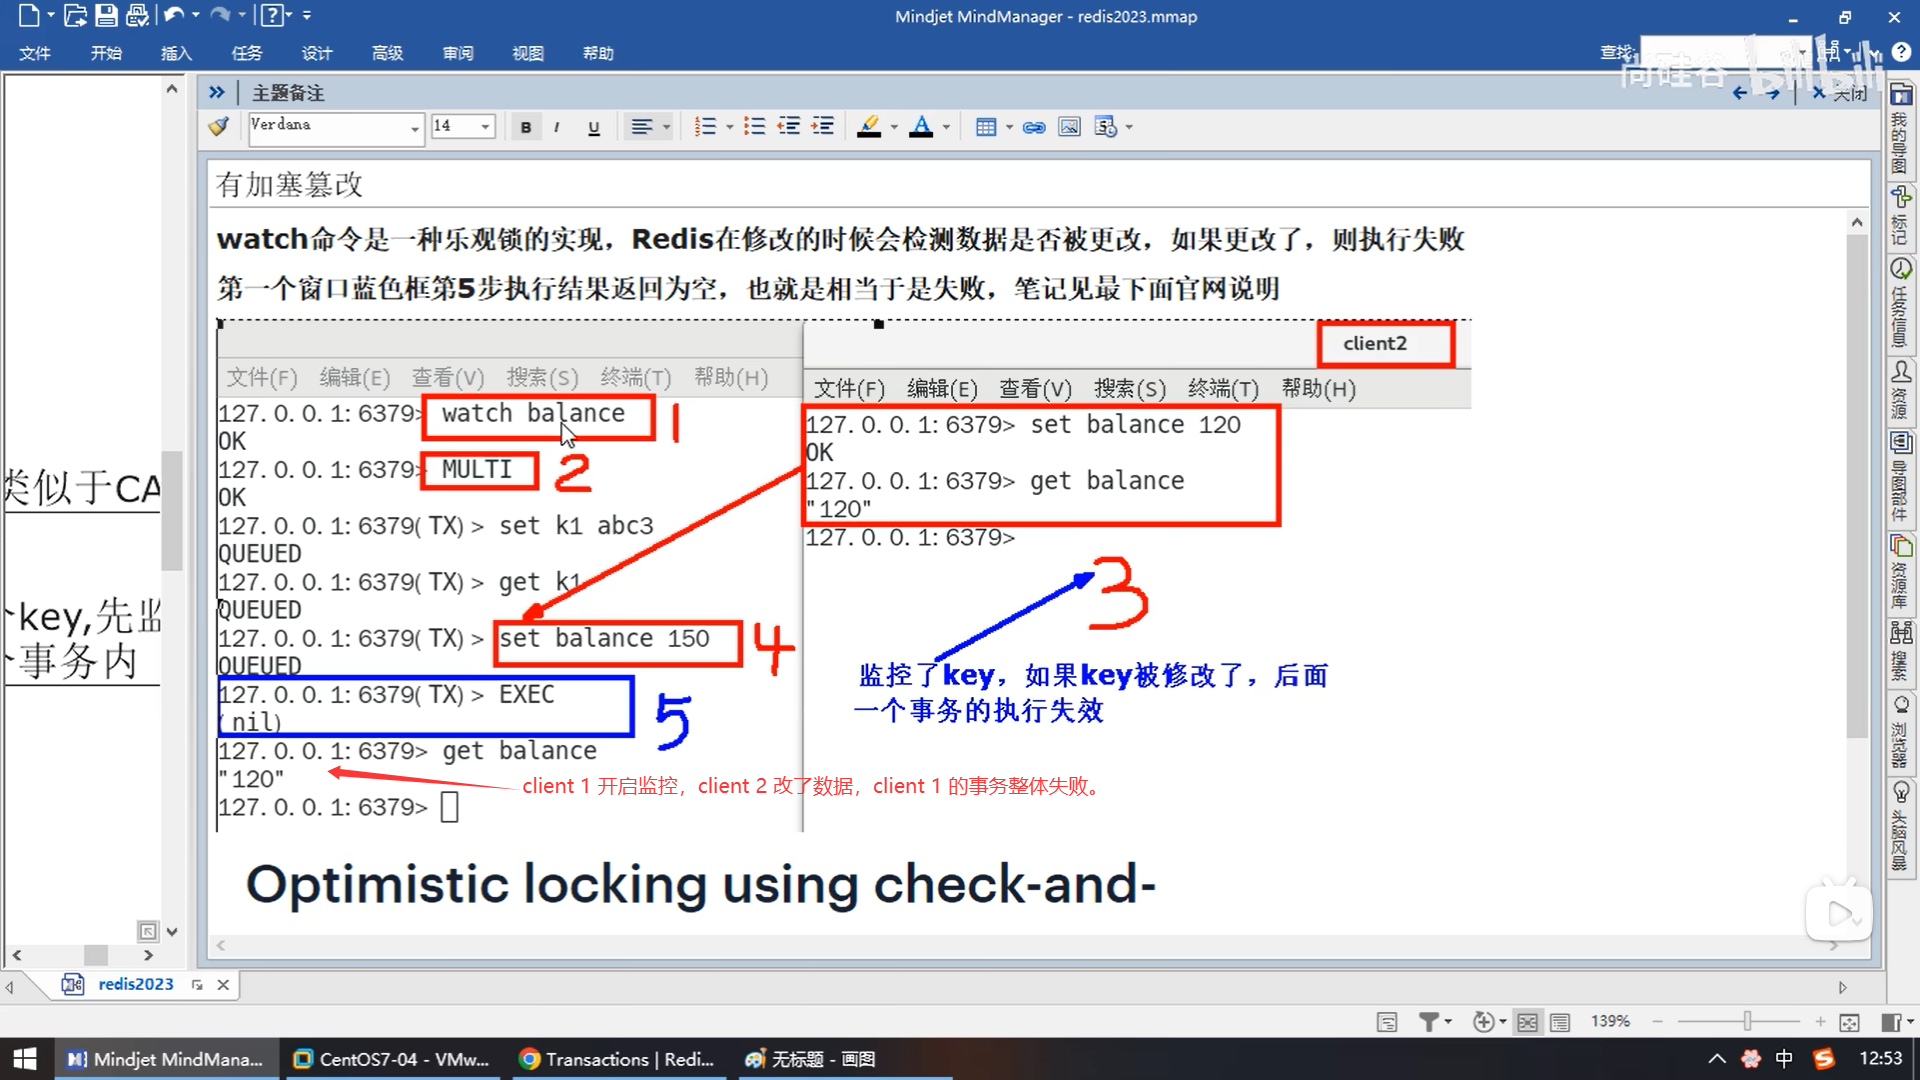Expand the text alignment dropdown arrow
1920x1080 pixels.
(666, 127)
